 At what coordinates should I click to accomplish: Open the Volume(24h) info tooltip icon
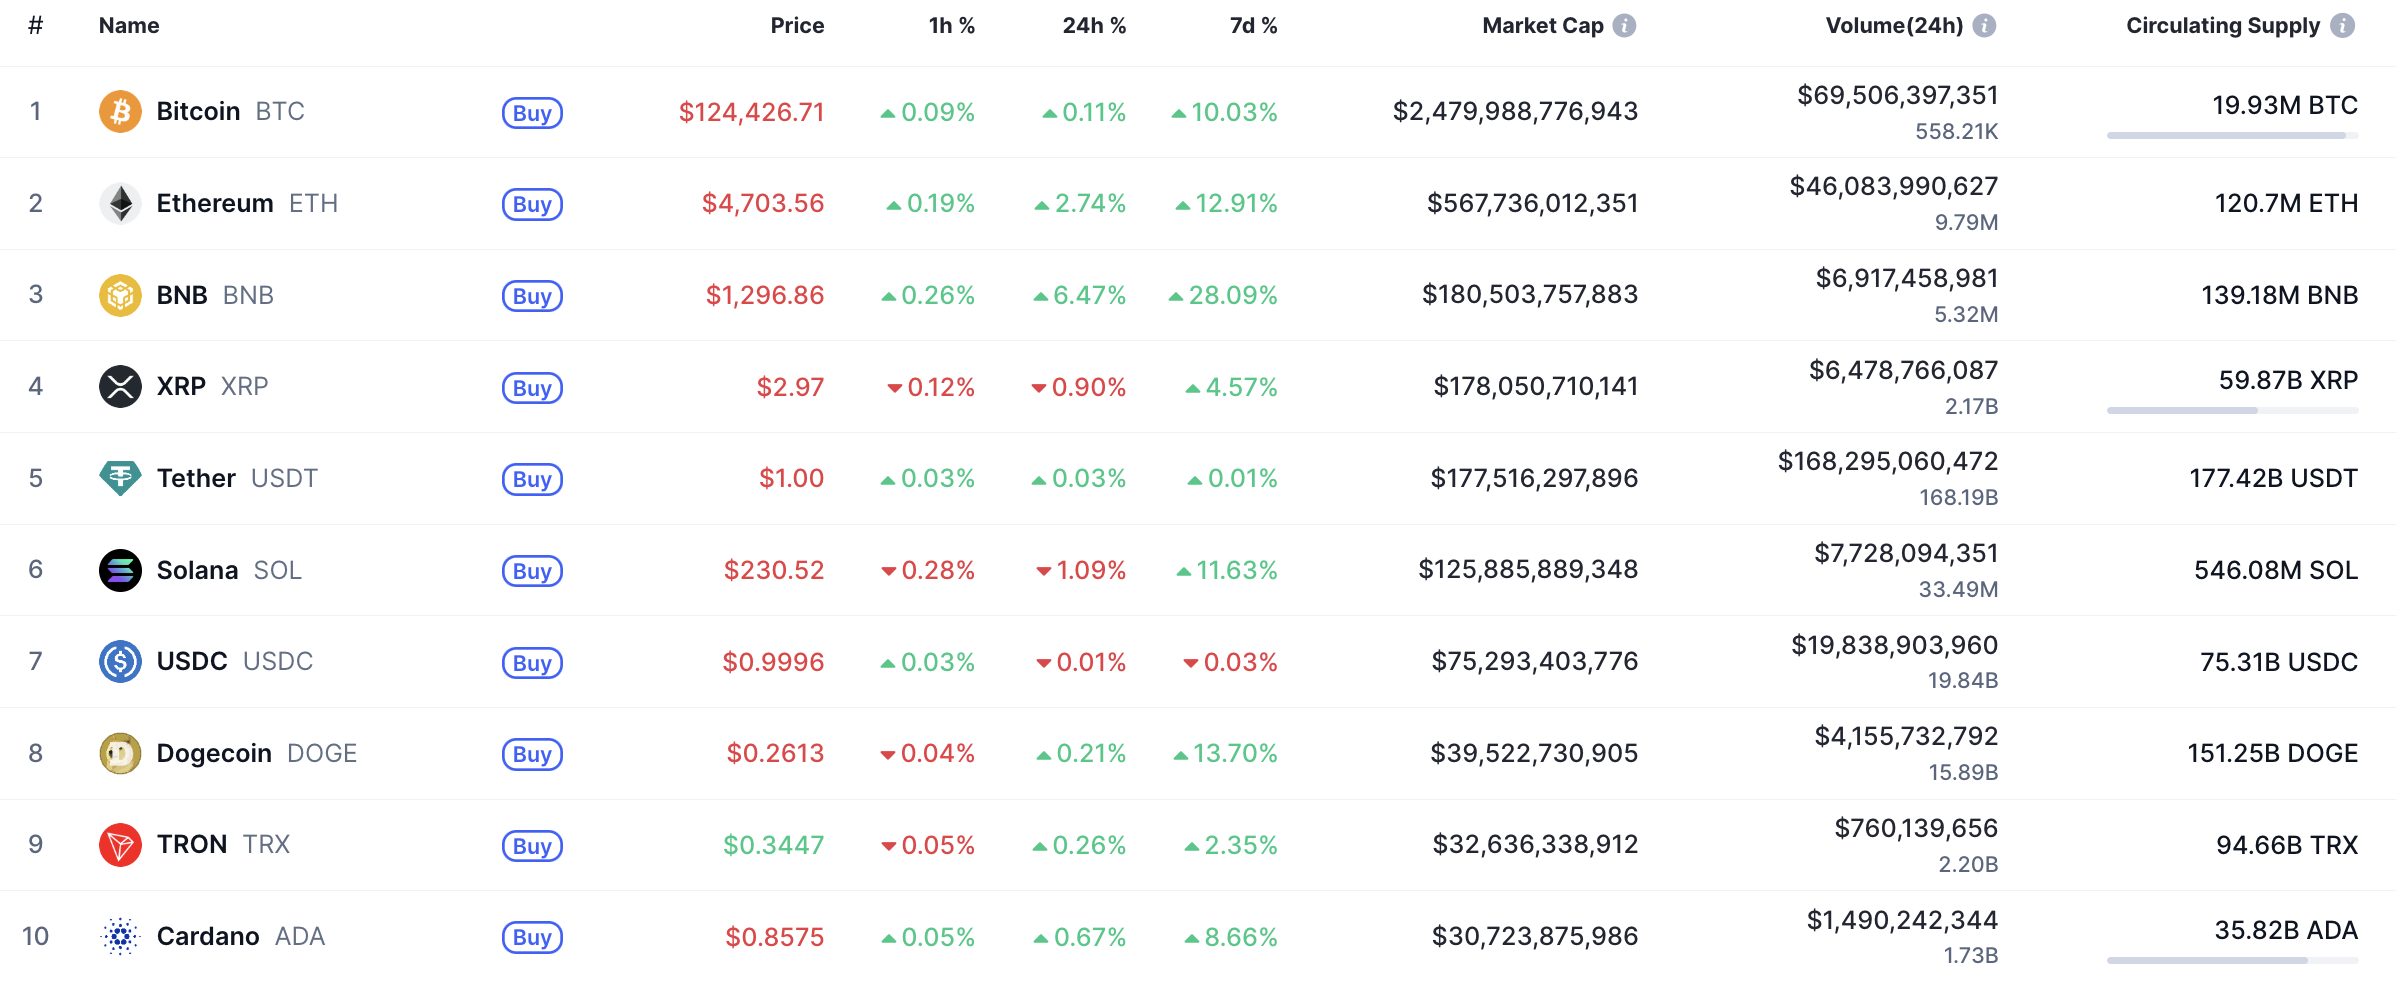point(1984,26)
